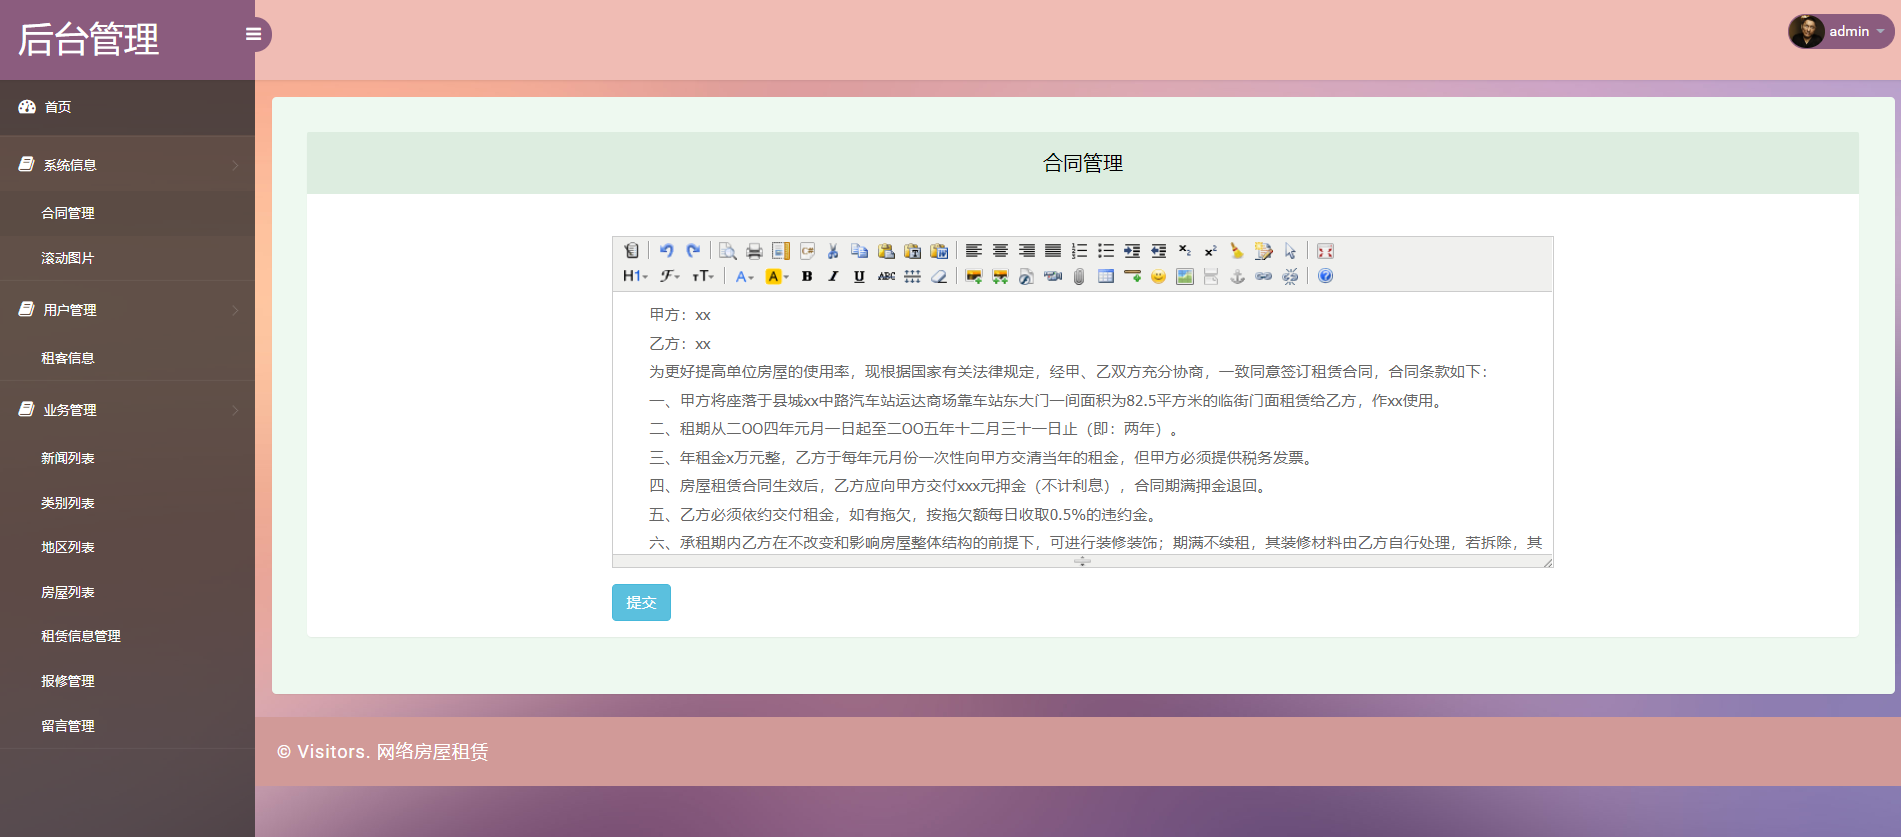The width and height of the screenshot is (1901, 837).
Task: Apply quick format to content
Action: [x=1264, y=251]
